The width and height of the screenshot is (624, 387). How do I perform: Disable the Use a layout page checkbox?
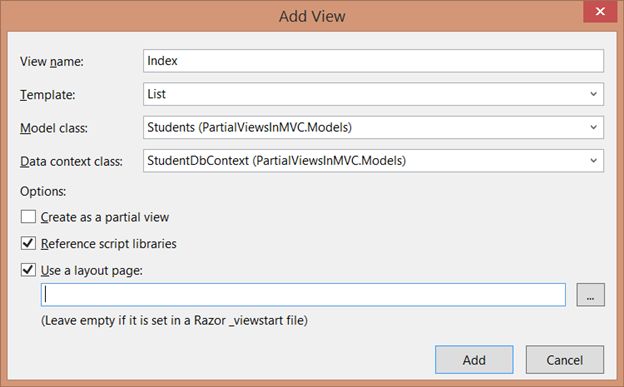(28, 270)
